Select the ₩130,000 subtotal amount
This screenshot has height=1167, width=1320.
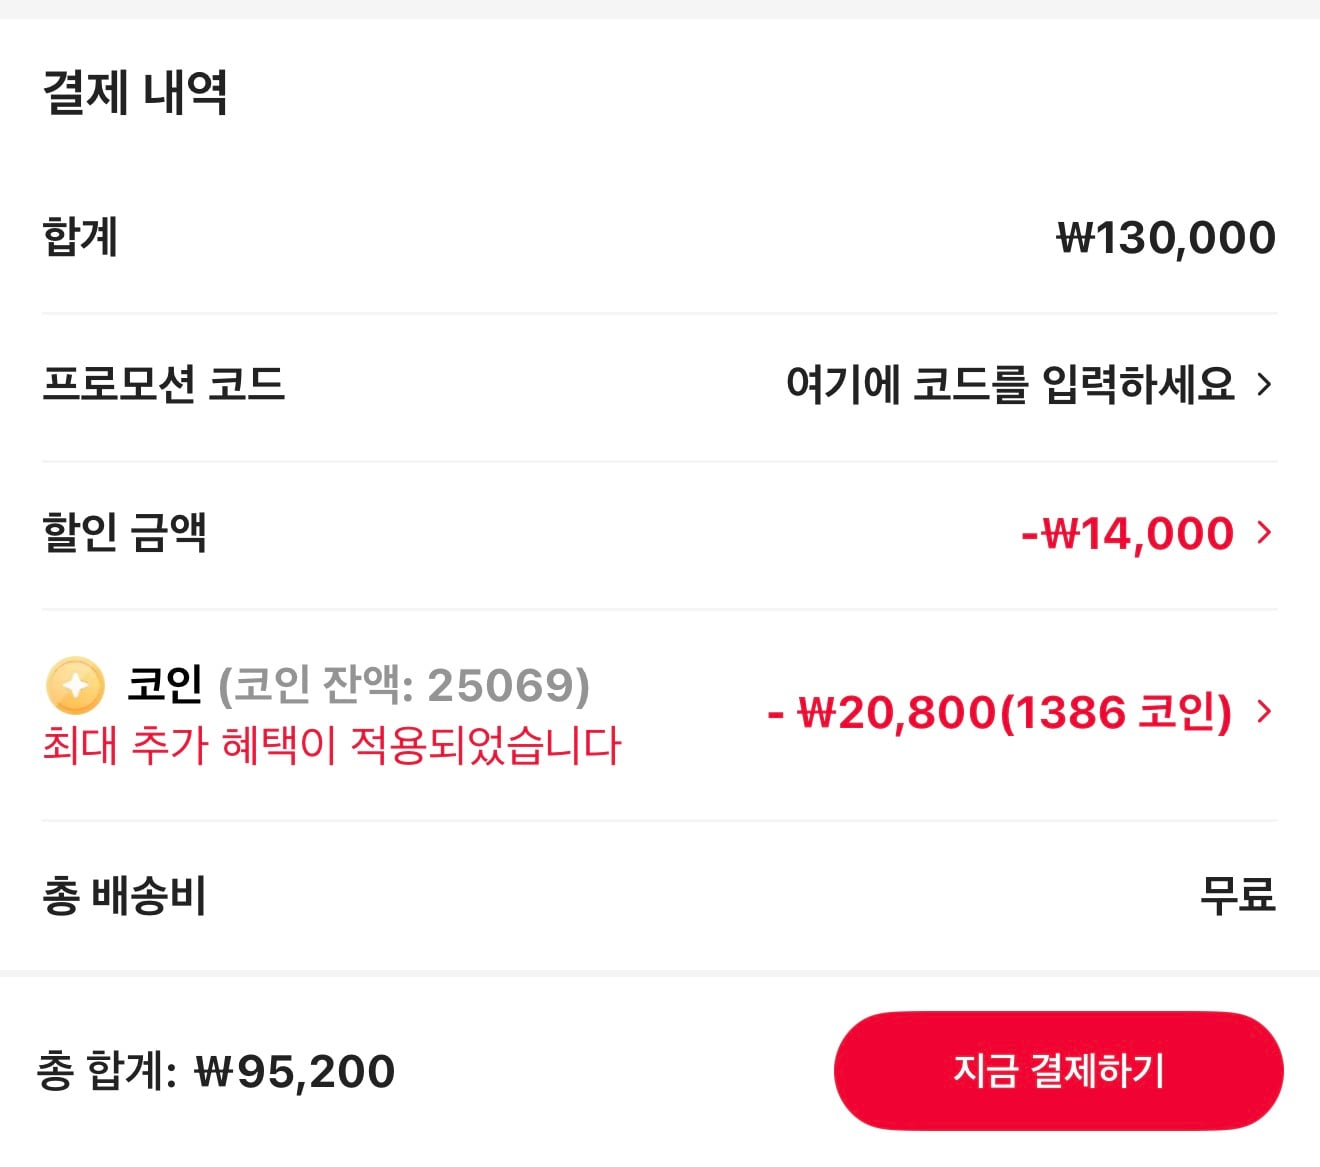pyautogui.click(x=1166, y=238)
